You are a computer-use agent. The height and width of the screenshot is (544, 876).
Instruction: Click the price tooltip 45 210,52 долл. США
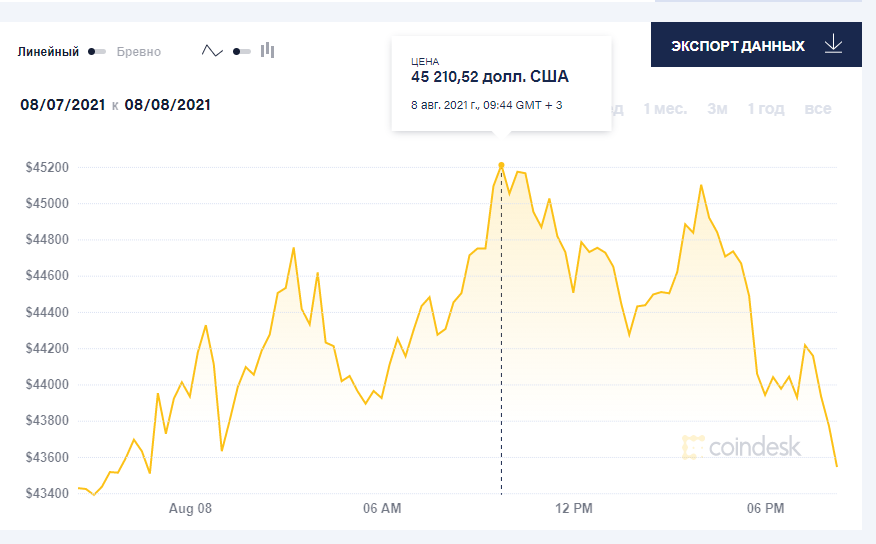click(490, 77)
